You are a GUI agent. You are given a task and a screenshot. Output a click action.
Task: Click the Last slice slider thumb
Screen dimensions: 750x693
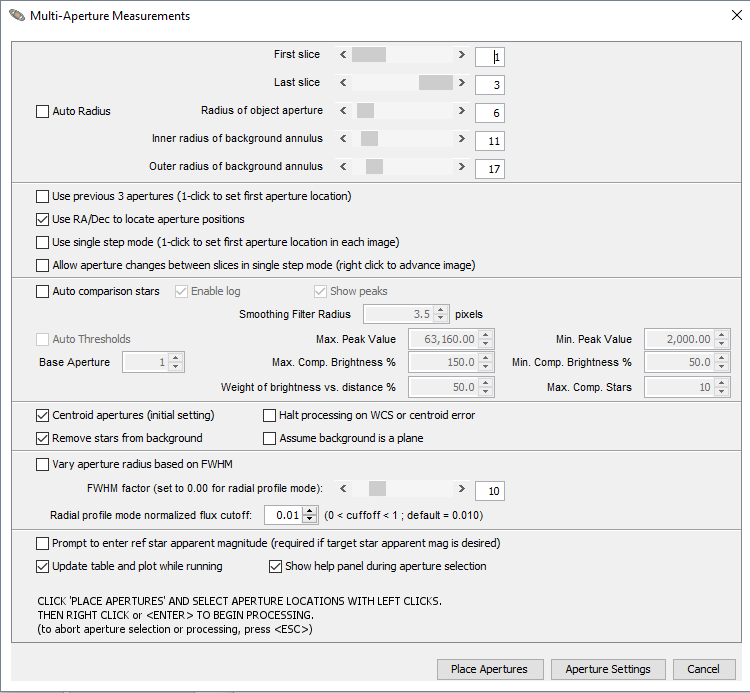tap(435, 83)
